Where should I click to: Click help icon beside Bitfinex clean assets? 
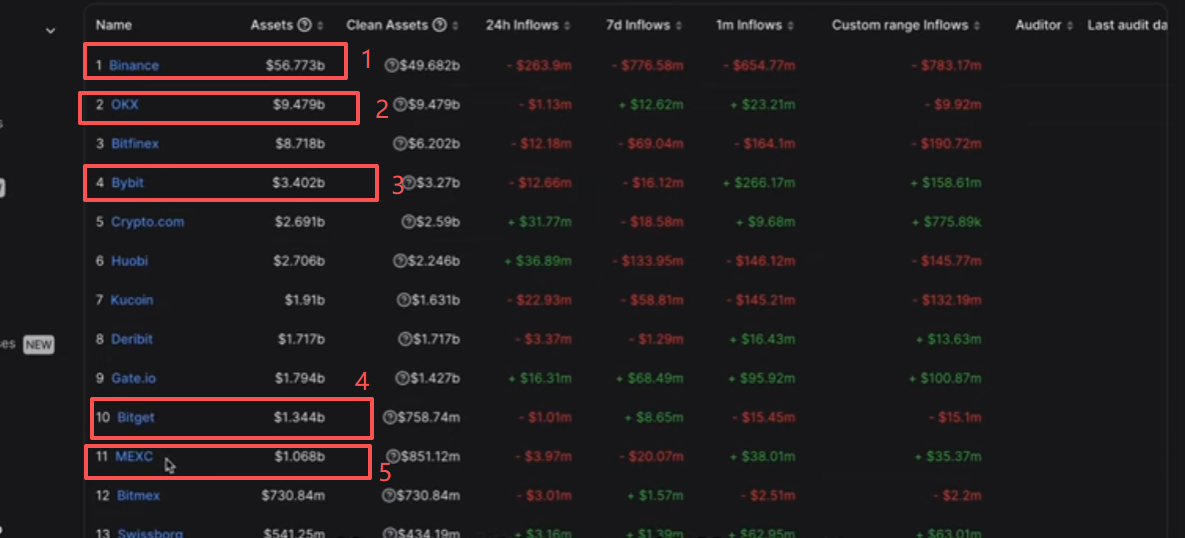click(x=400, y=144)
